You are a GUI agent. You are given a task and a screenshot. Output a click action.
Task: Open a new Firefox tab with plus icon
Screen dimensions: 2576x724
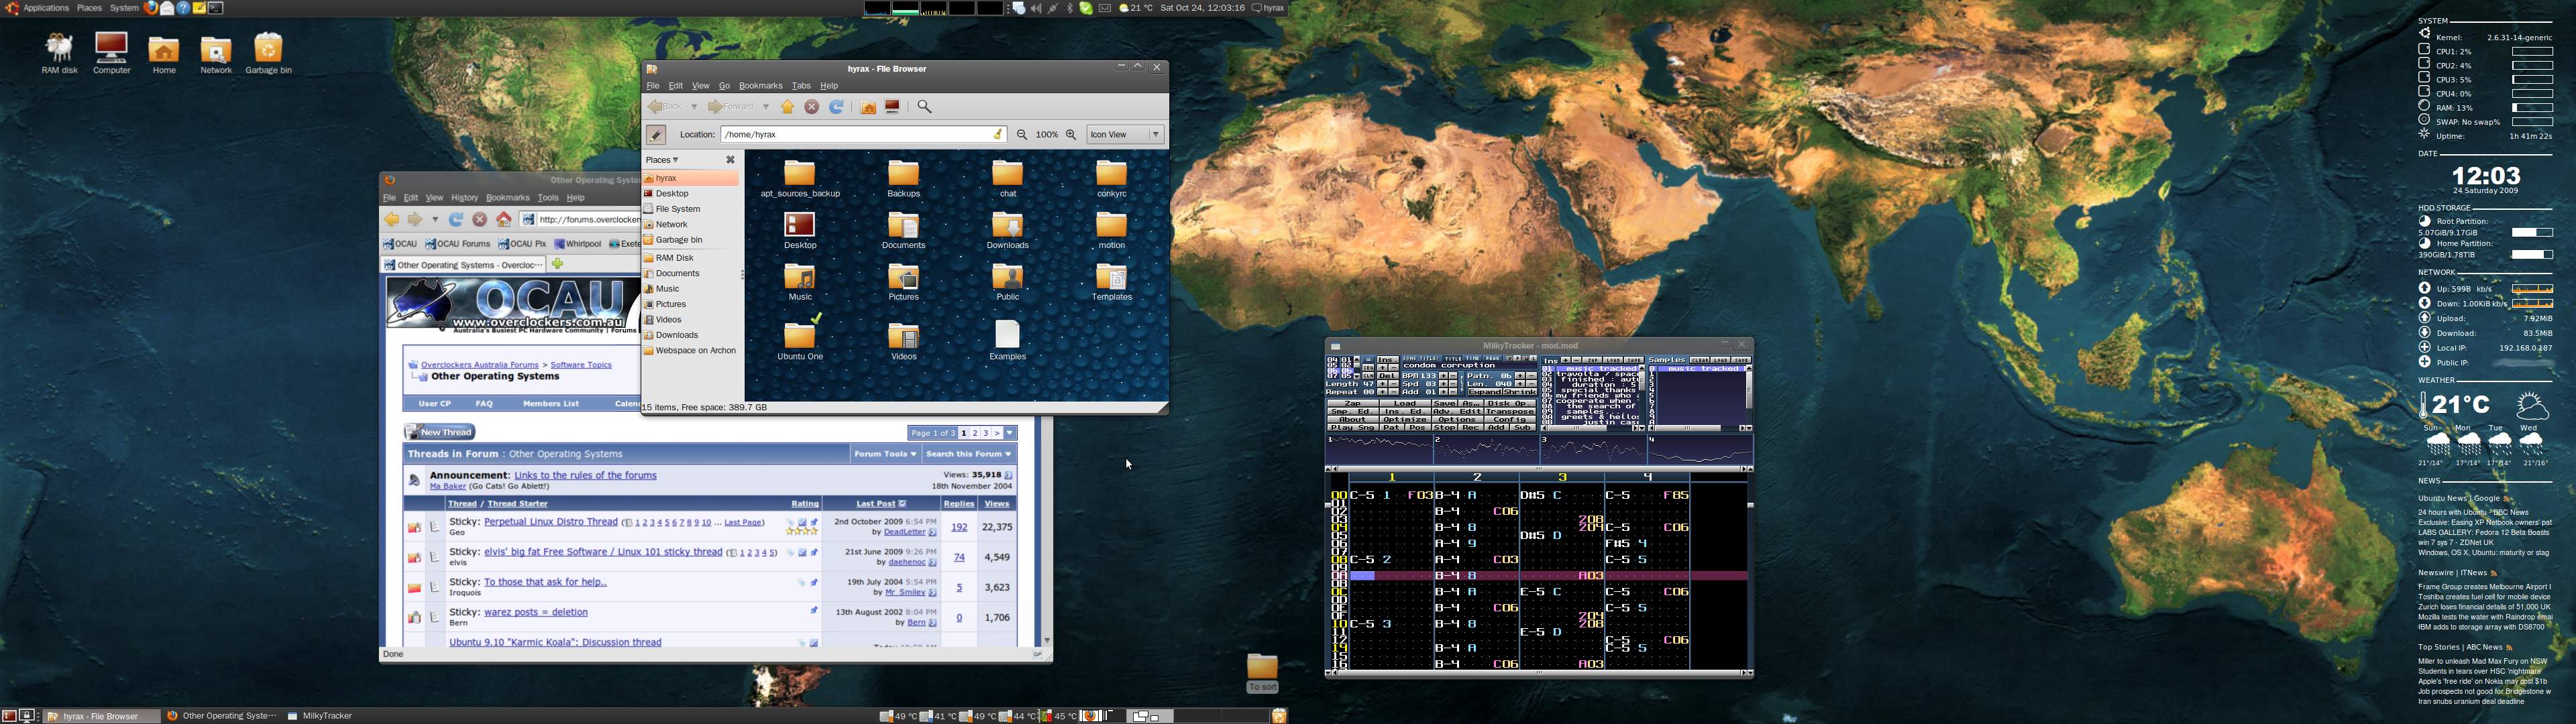pos(558,265)
